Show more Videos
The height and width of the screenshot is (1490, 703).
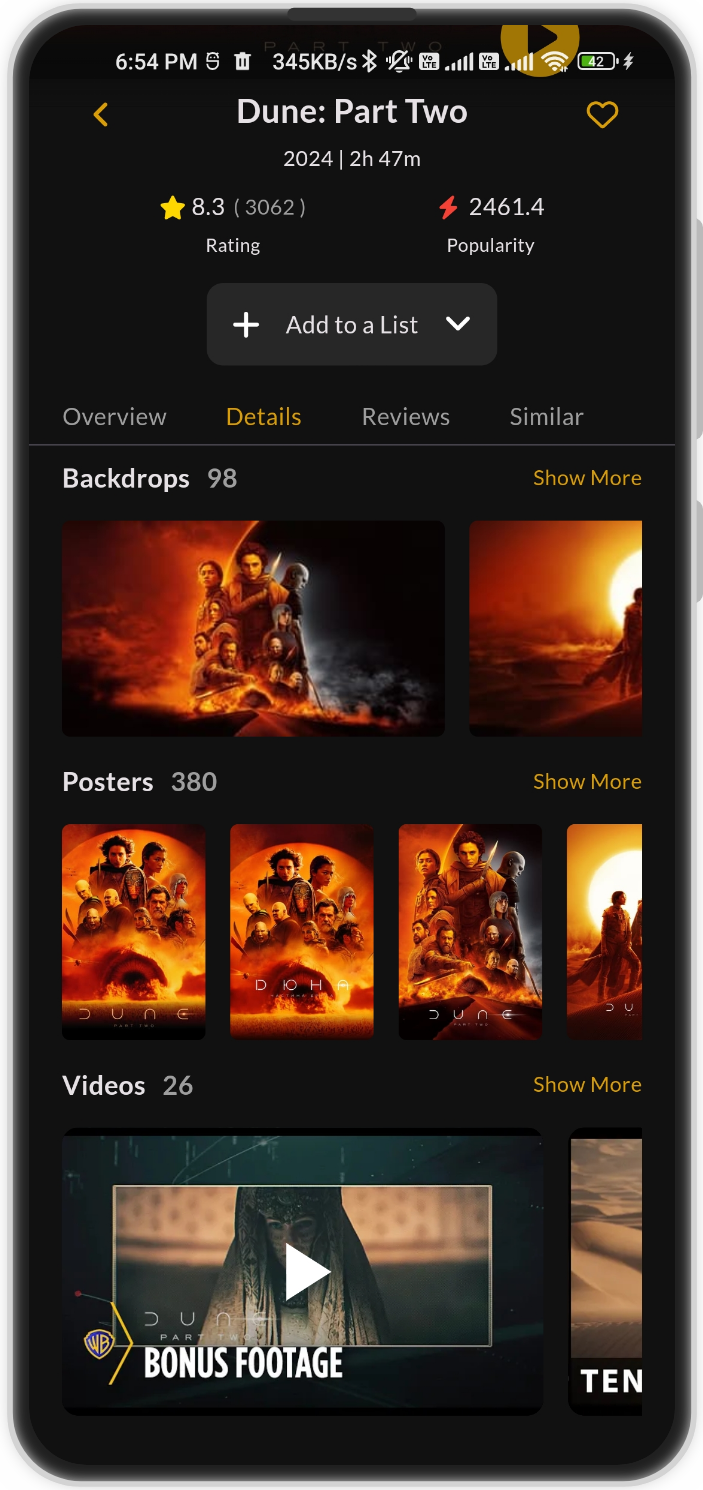(587, 1085)
